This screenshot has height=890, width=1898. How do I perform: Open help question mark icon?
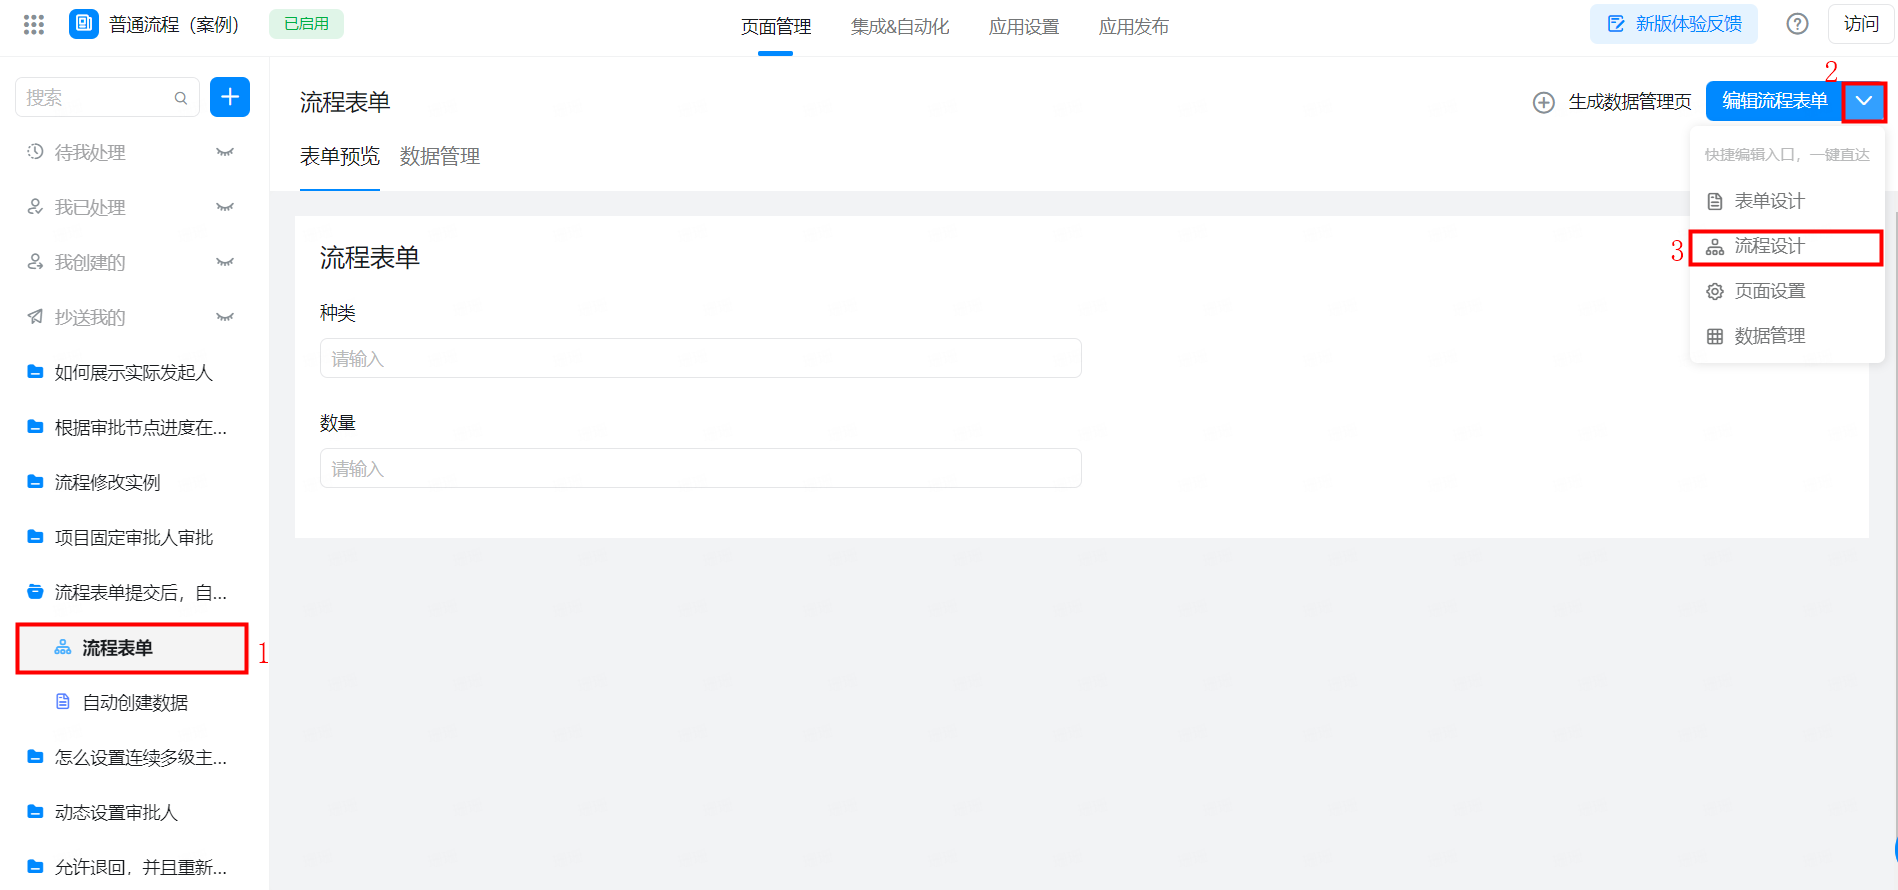[x=1797, y=24]
